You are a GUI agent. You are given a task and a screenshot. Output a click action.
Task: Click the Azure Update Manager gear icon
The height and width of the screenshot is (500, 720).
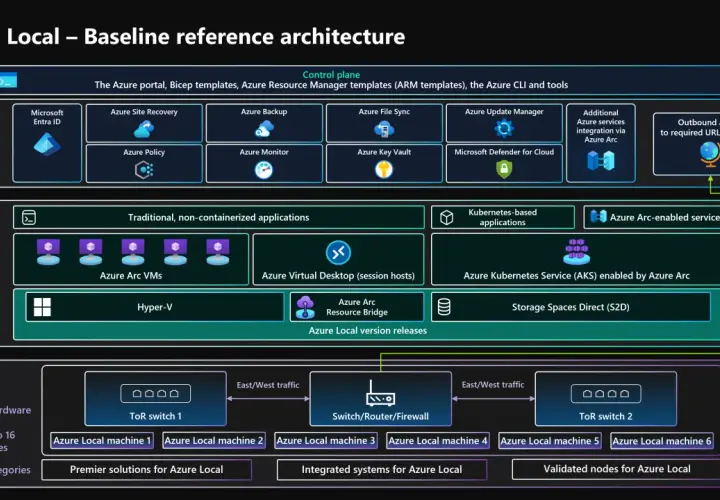(504, 129)
